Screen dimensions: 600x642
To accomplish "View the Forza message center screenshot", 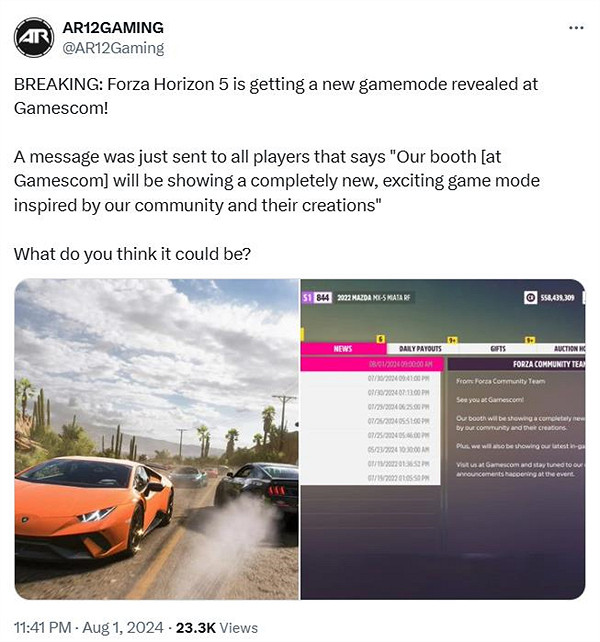I will click(443, 439).
